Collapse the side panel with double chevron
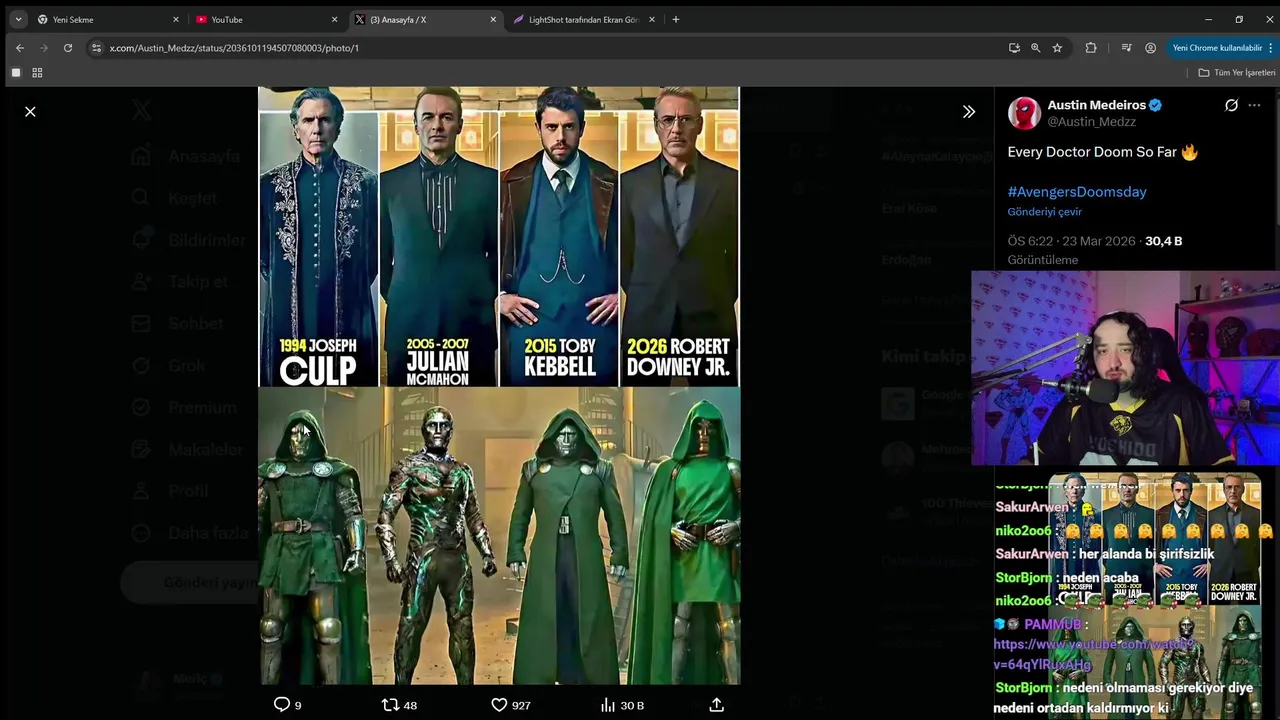Image resolution: width=1280 pixels, height=720 pixels. [x=968, y=111]
